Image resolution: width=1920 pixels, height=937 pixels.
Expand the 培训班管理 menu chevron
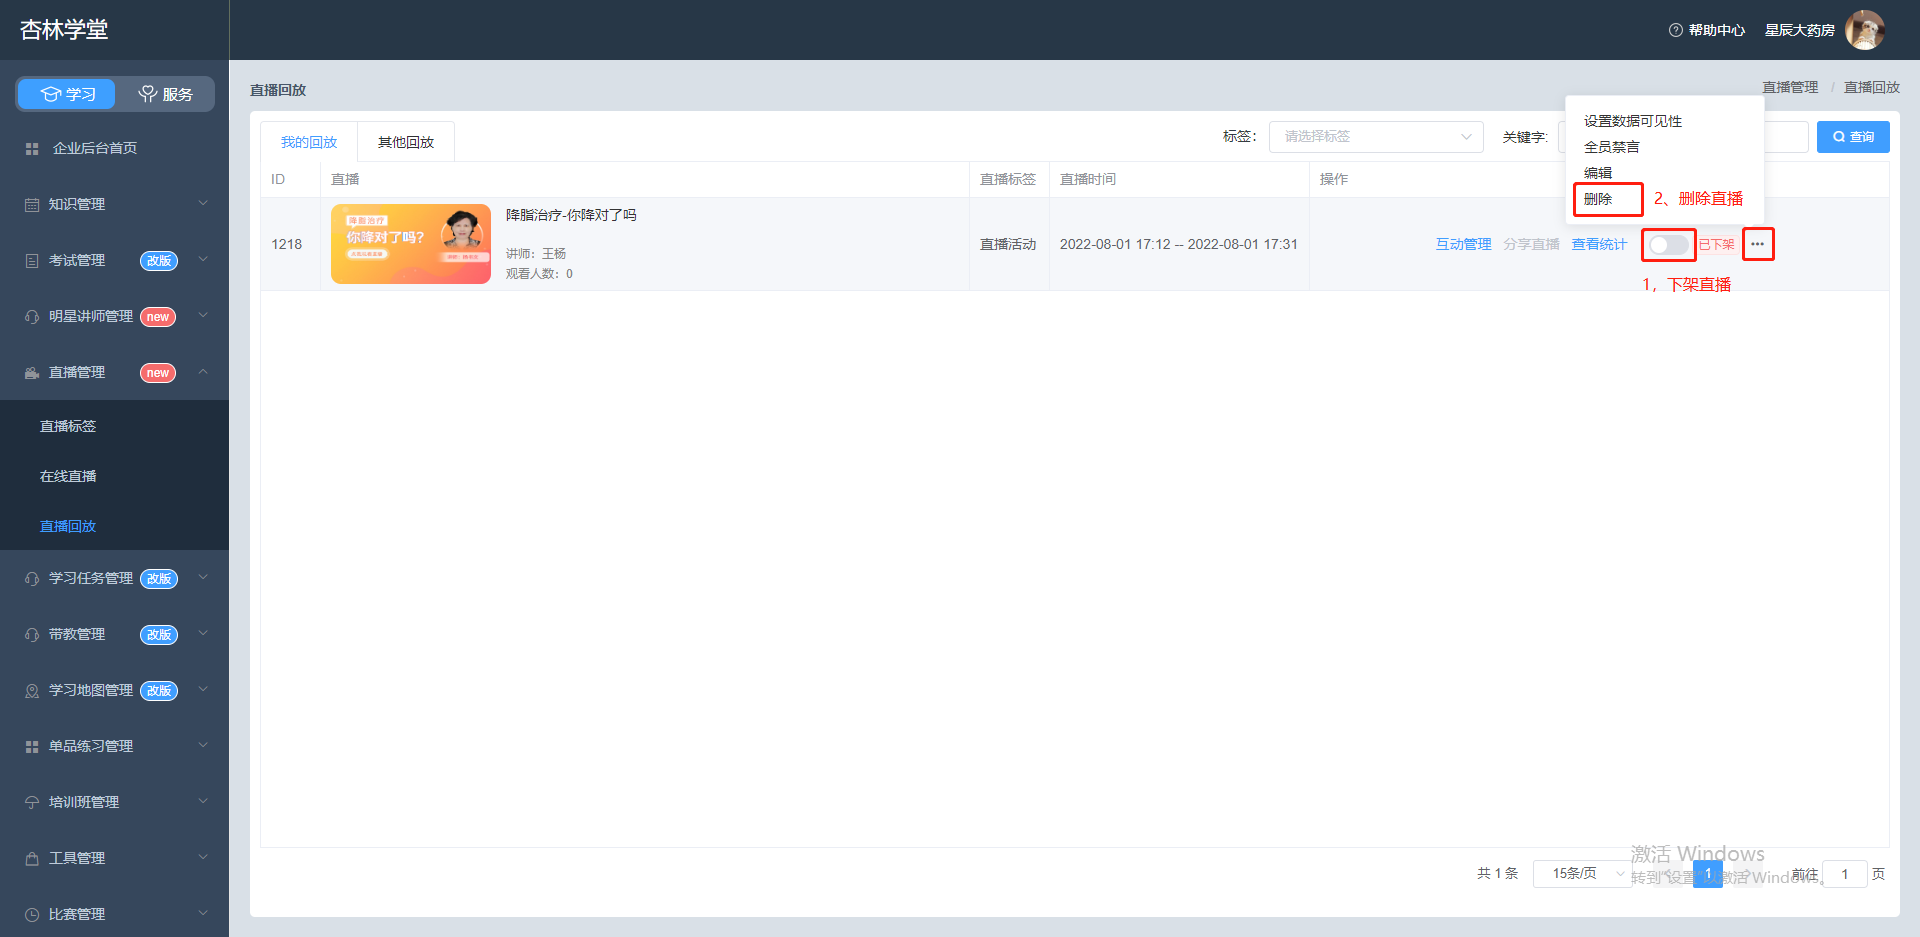[203, 801]
